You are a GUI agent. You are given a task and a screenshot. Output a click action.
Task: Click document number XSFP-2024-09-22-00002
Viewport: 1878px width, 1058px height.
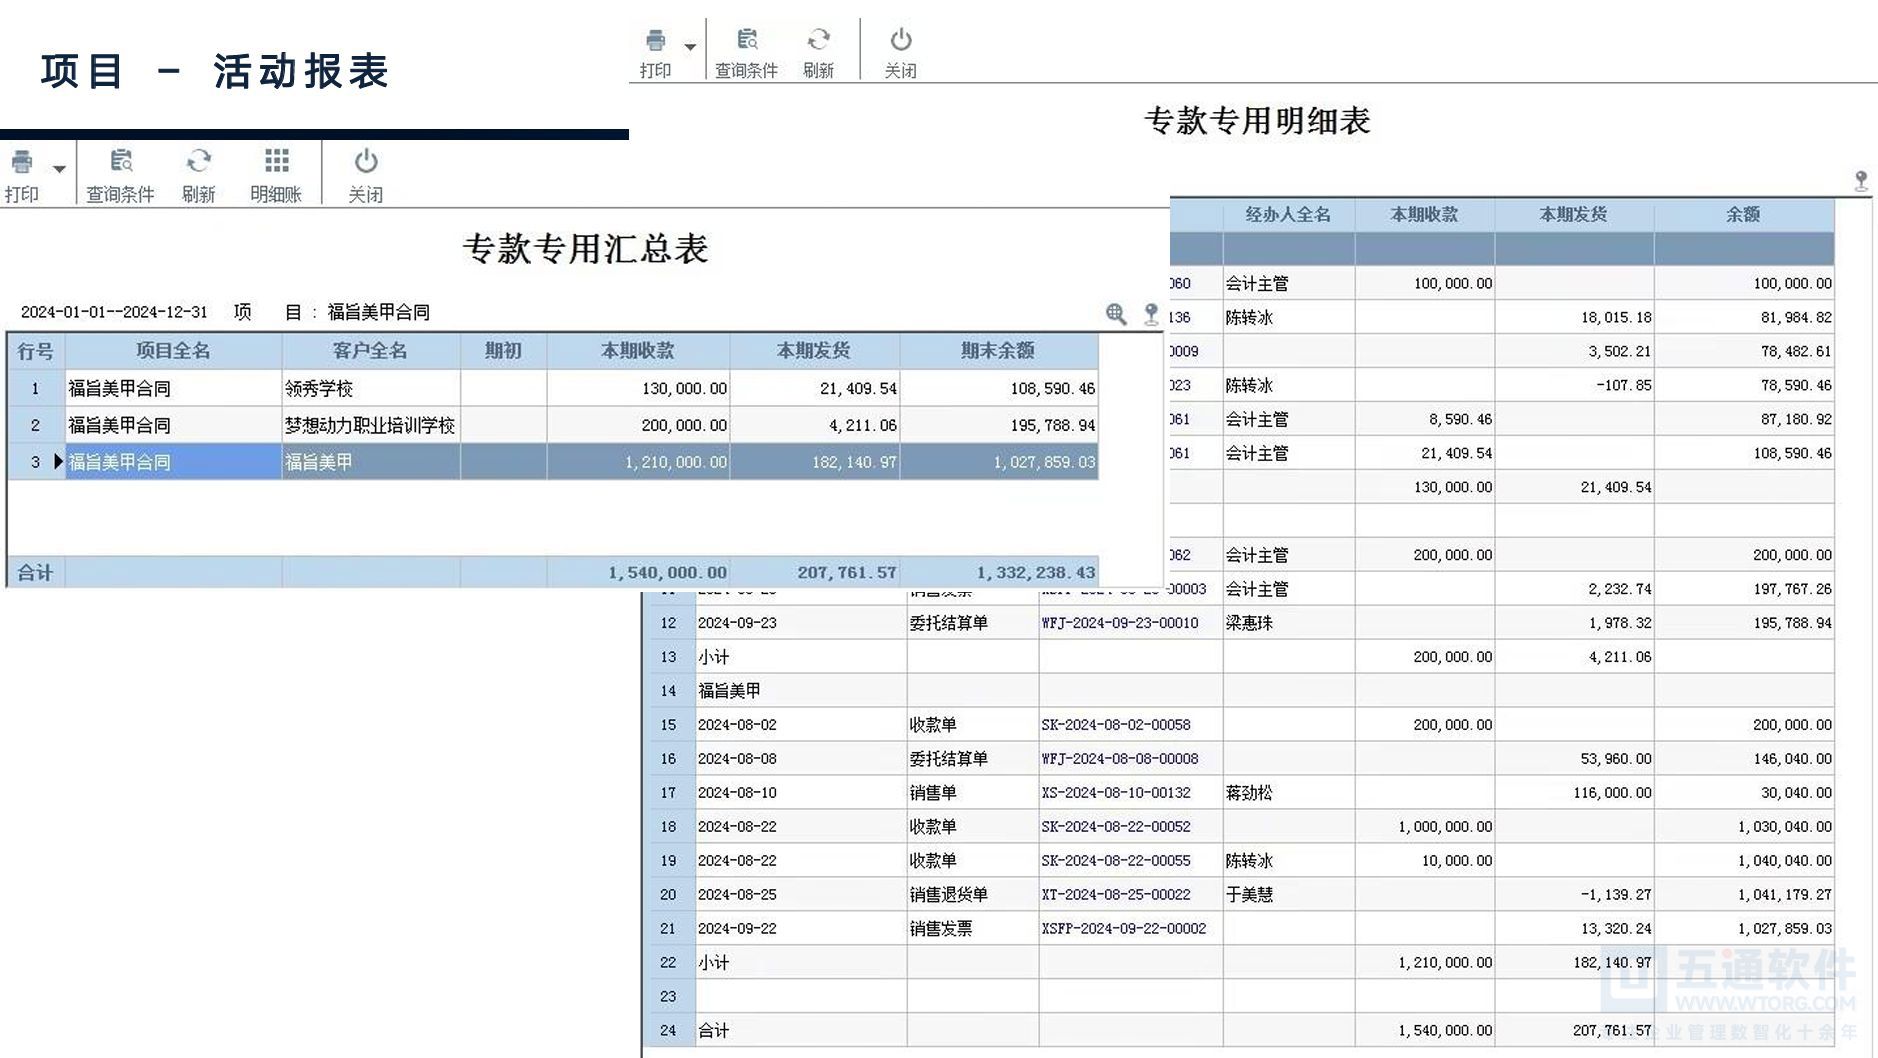(1123, 929)
